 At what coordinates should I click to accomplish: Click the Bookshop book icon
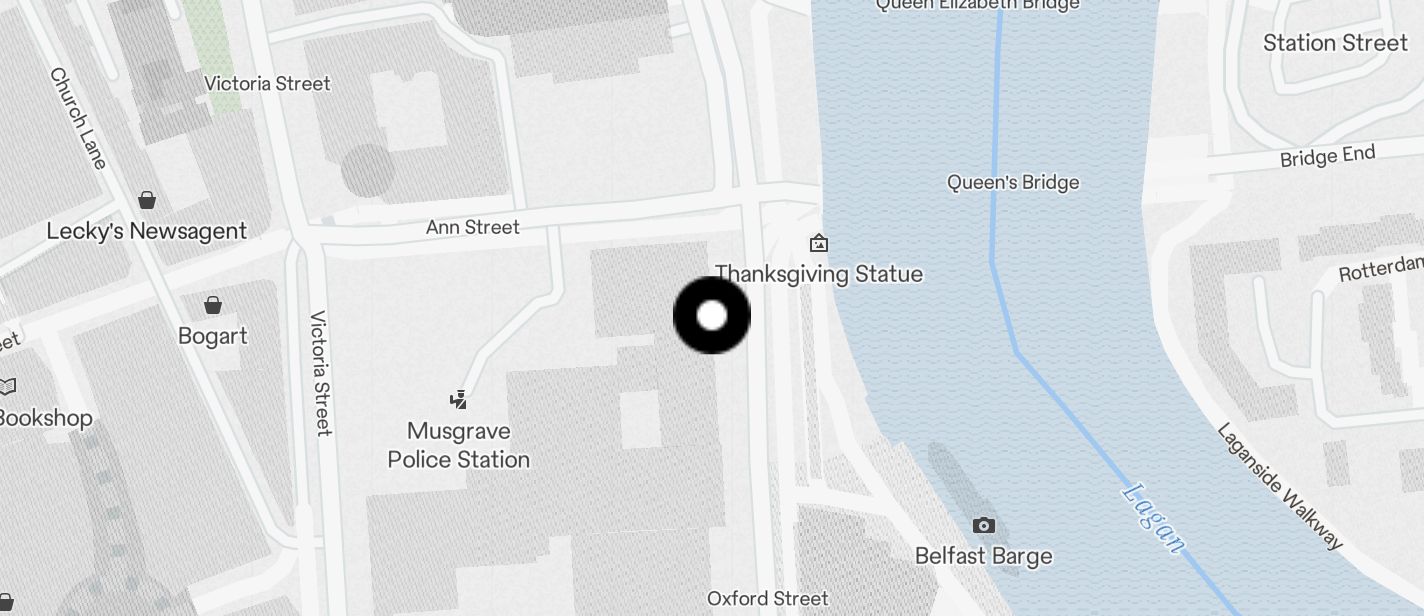click(x=7, y=386)
